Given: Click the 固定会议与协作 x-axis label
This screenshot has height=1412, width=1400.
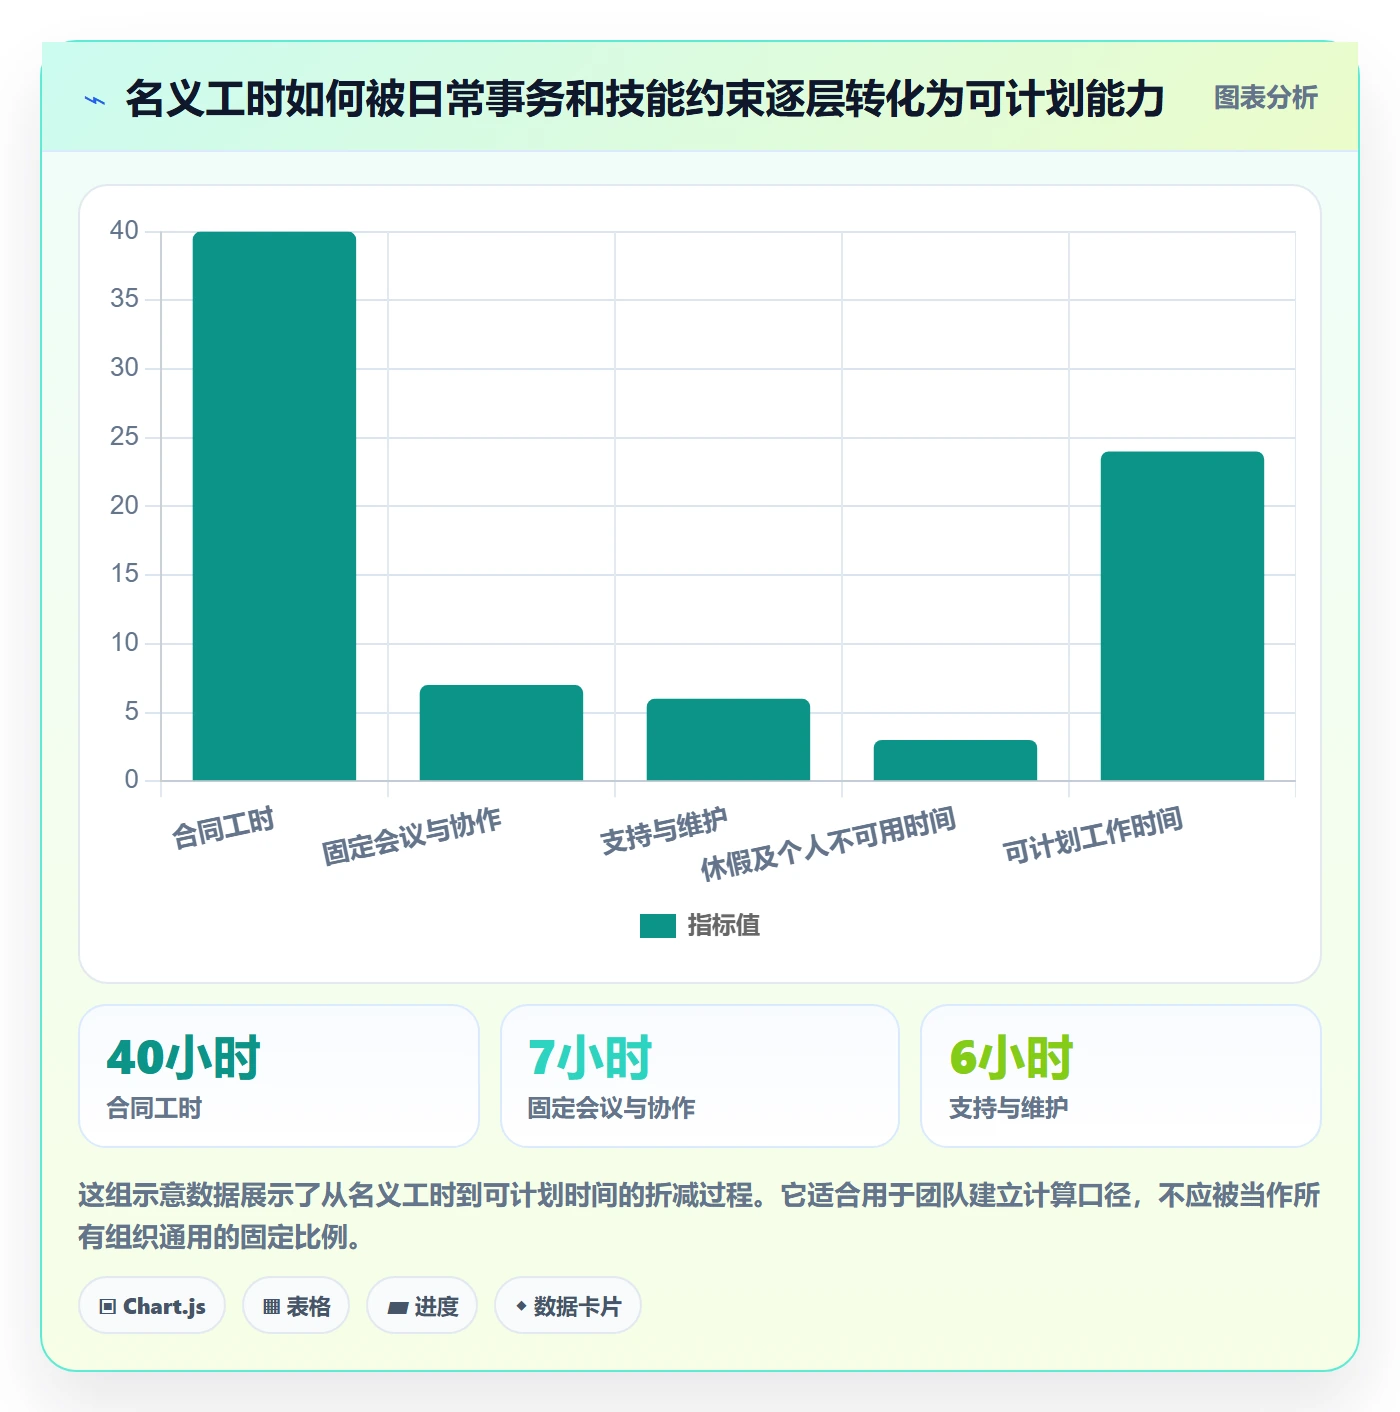Looking at the screenshot, I should point(411,837).
